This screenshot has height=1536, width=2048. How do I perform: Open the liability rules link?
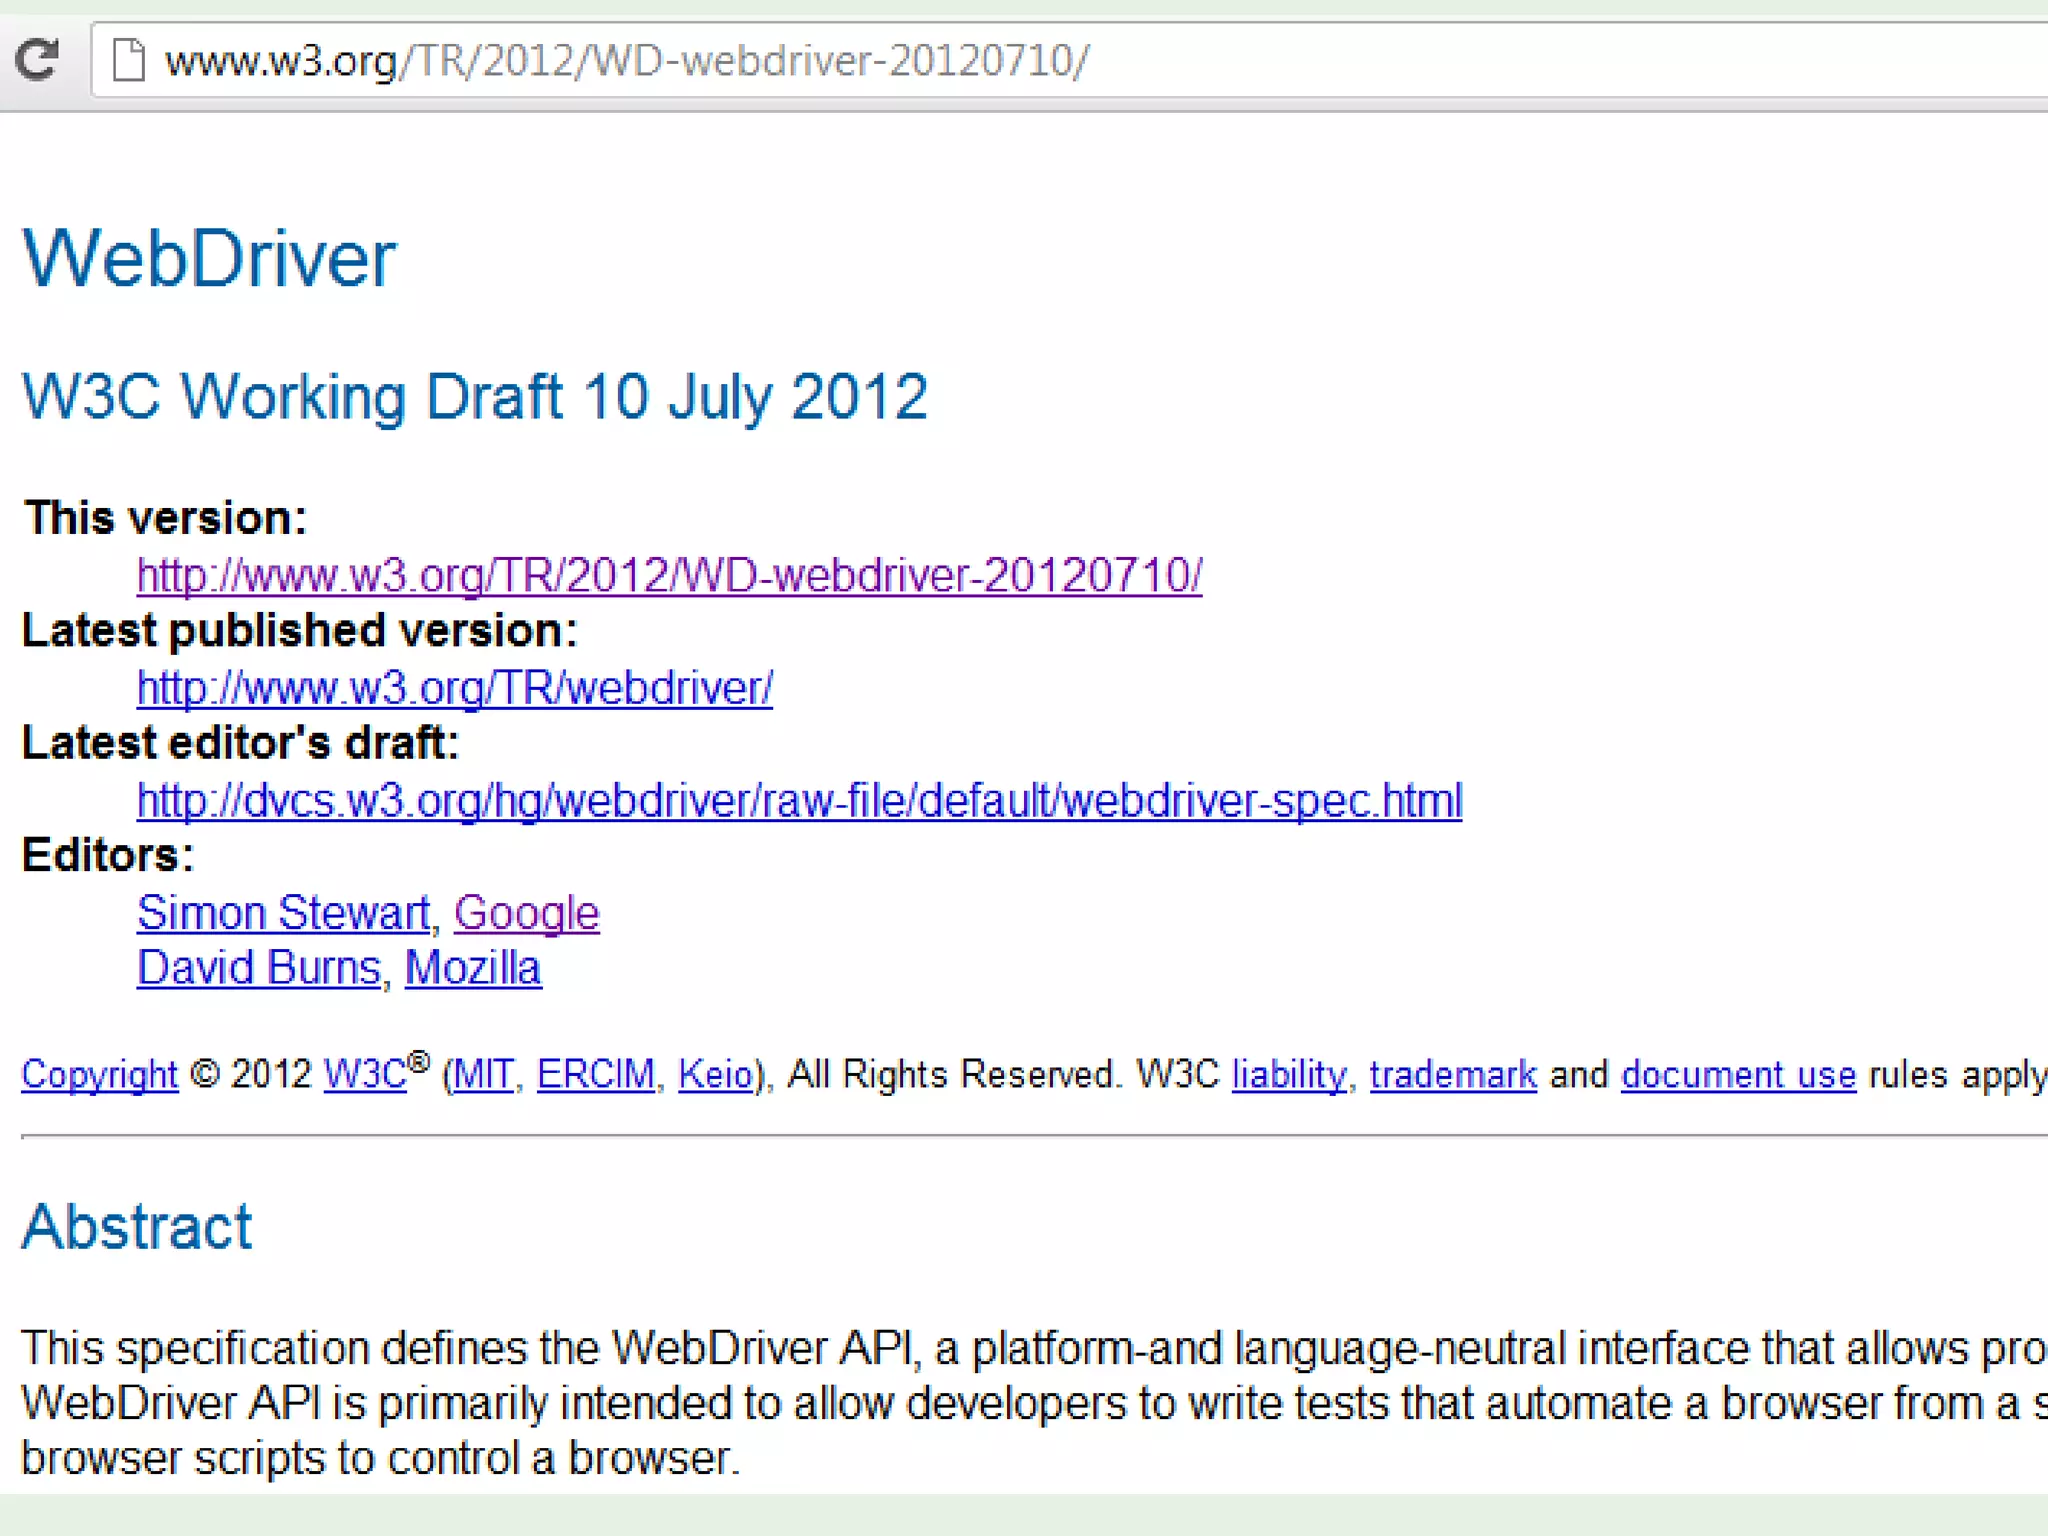(1289, 1075)
